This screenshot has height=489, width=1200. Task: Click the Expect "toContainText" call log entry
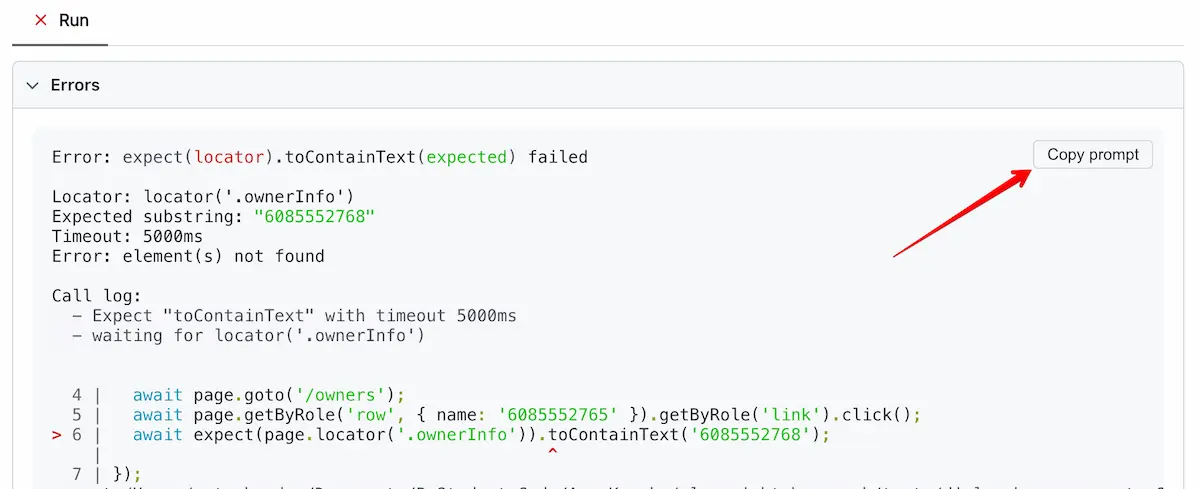304,316
